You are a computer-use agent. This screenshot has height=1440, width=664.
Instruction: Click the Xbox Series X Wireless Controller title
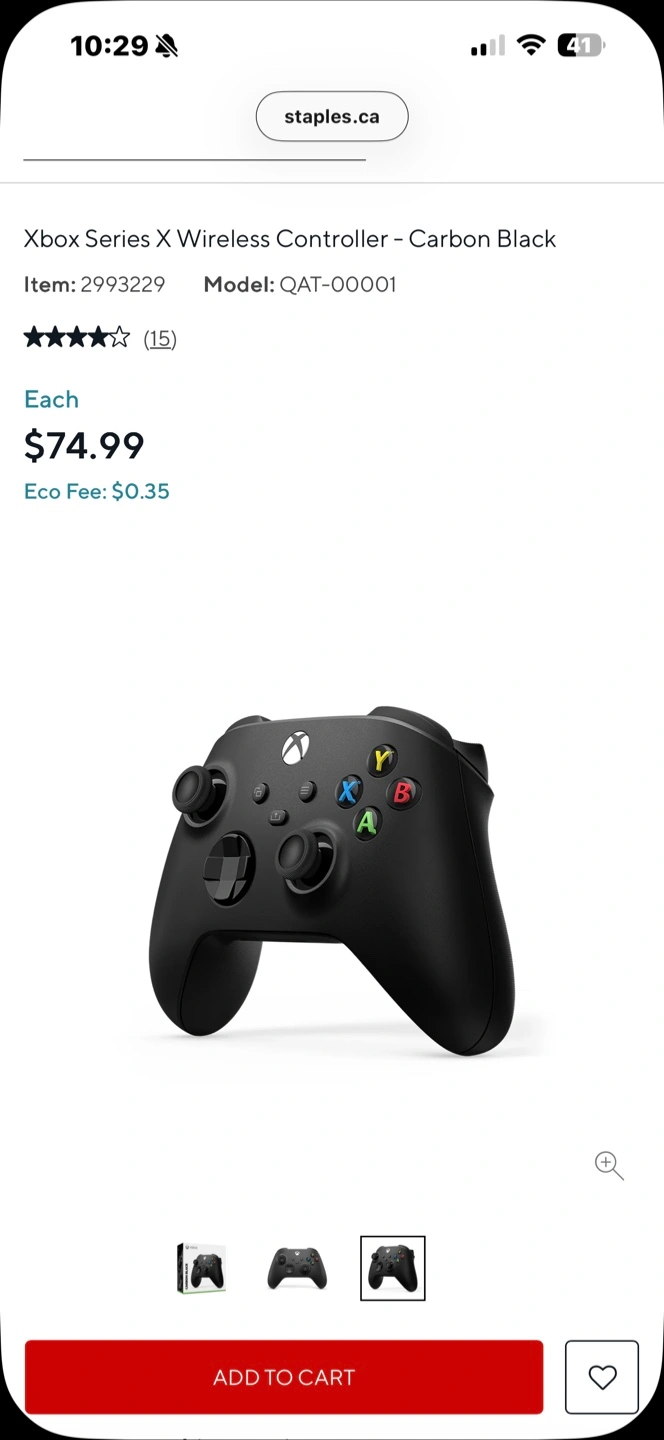pyautogui.click(x=290, y=239)
